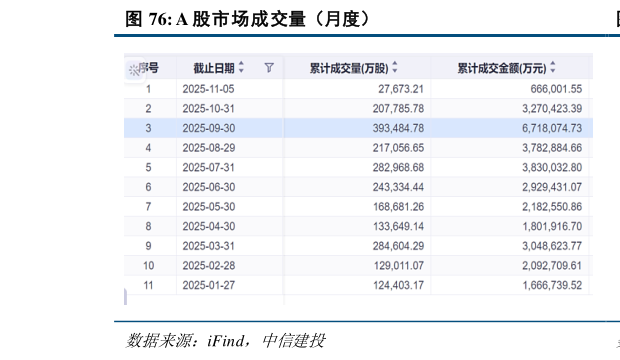
Task: Select the 序号 column header
Action: tap(149, 68)
